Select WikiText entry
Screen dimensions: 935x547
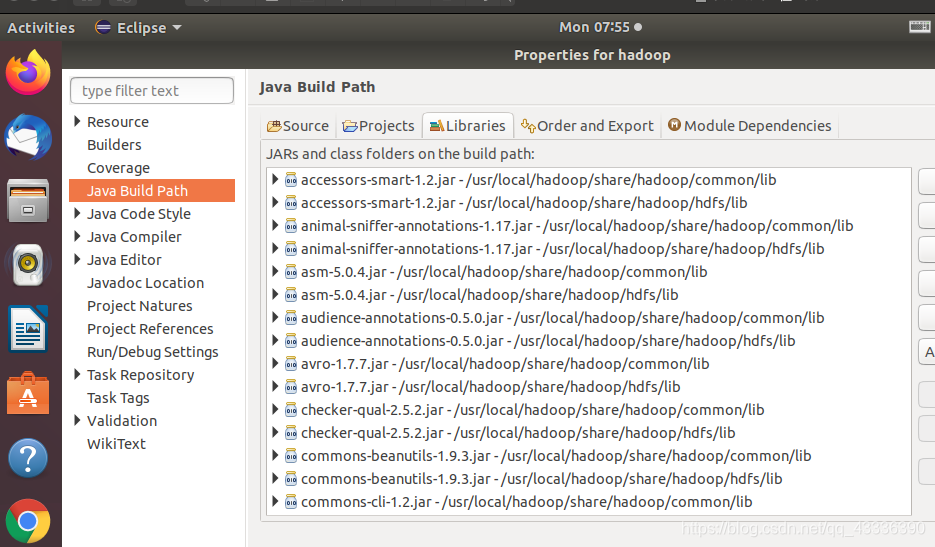coord(116,444)
